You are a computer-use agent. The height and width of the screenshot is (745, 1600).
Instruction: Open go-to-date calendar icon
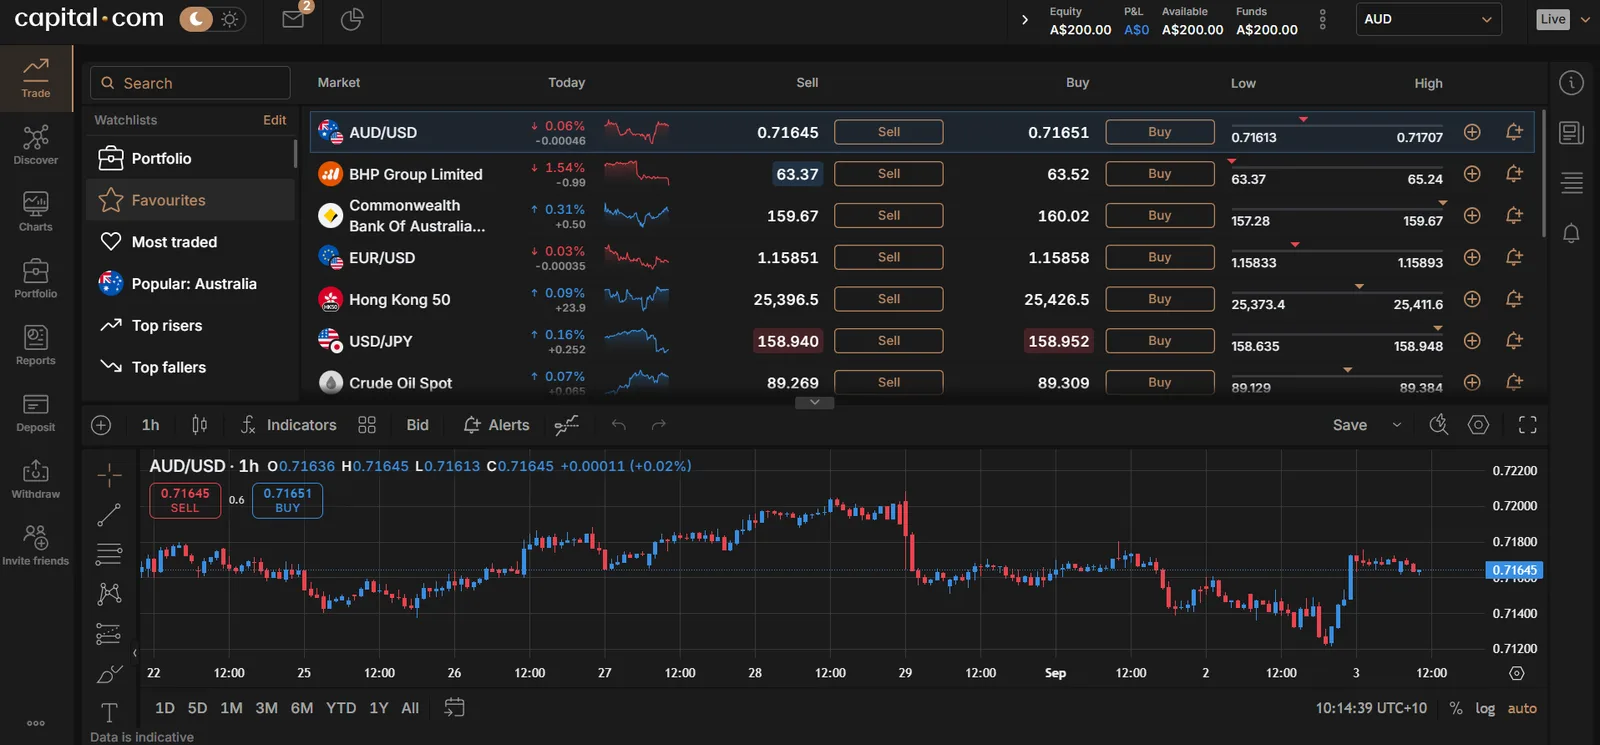(454, 708)
